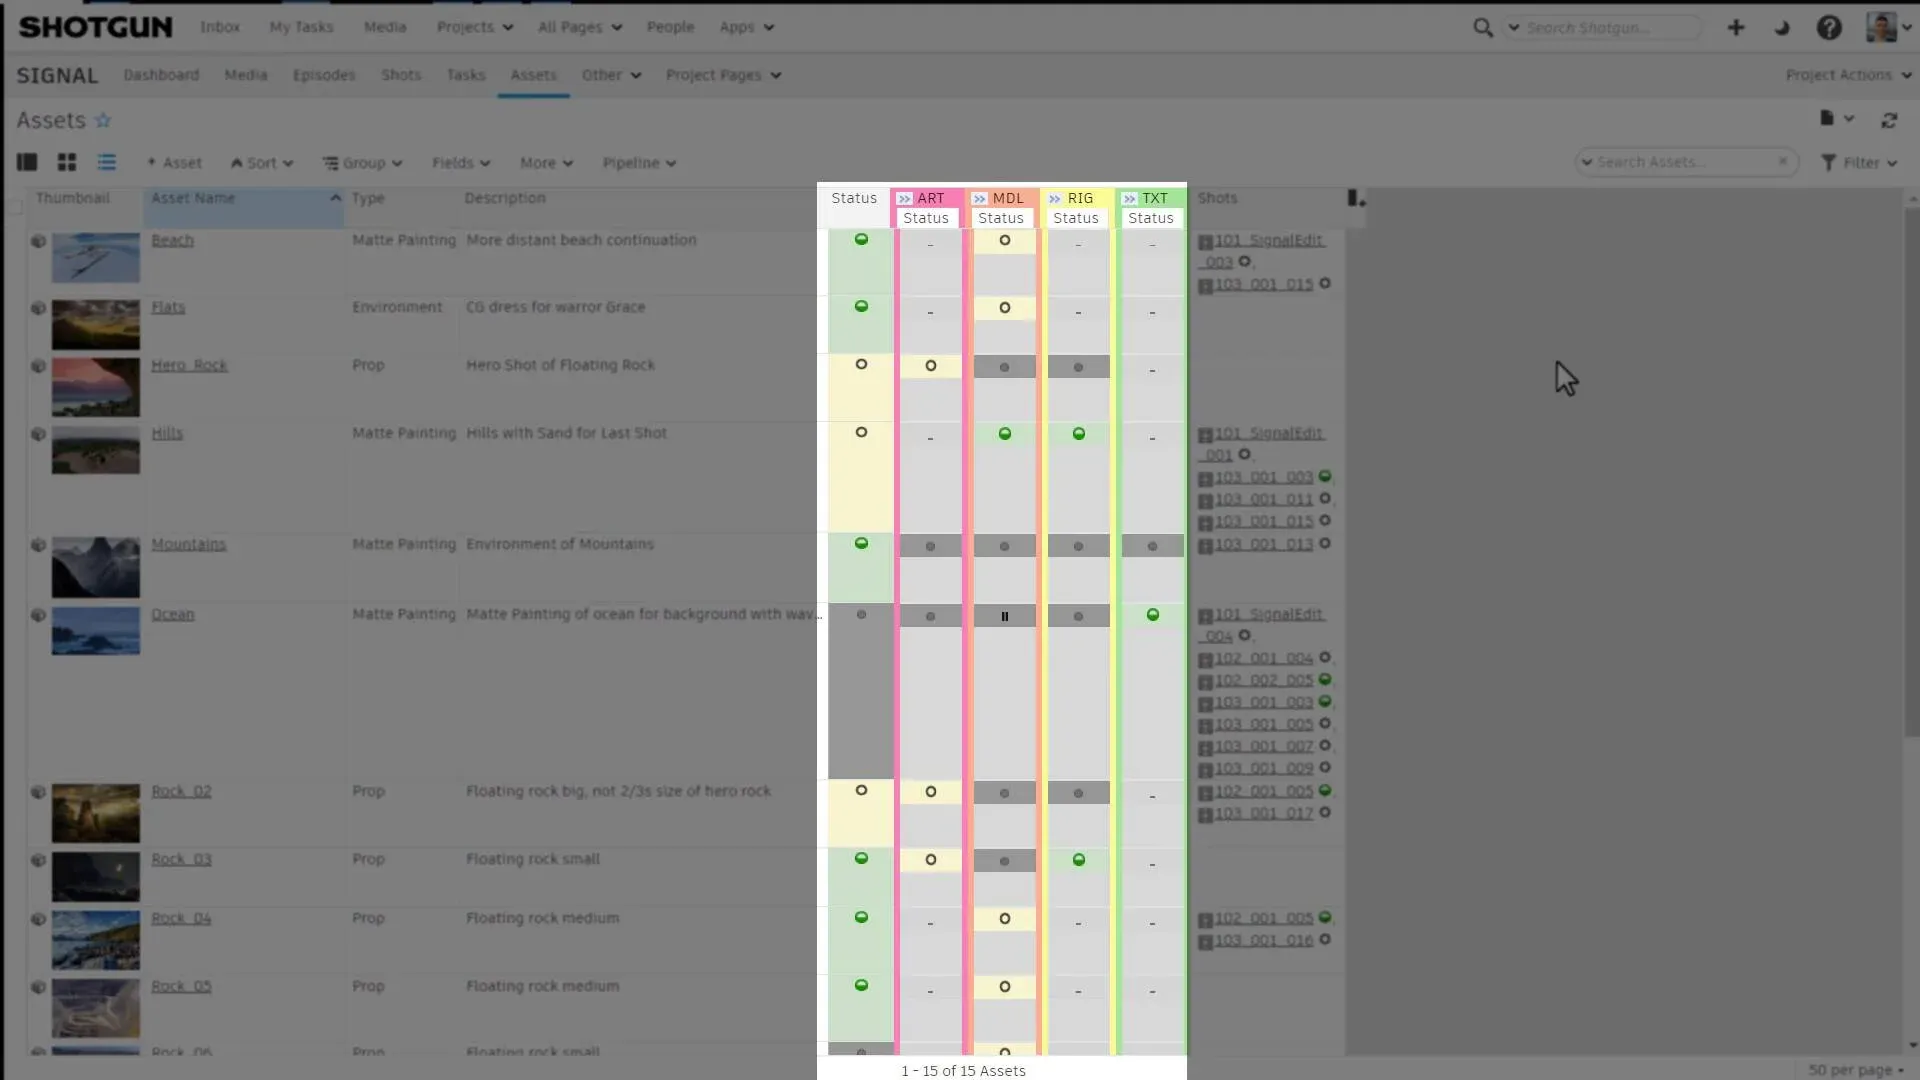Click the Filter funnel button

(1859, 162)
